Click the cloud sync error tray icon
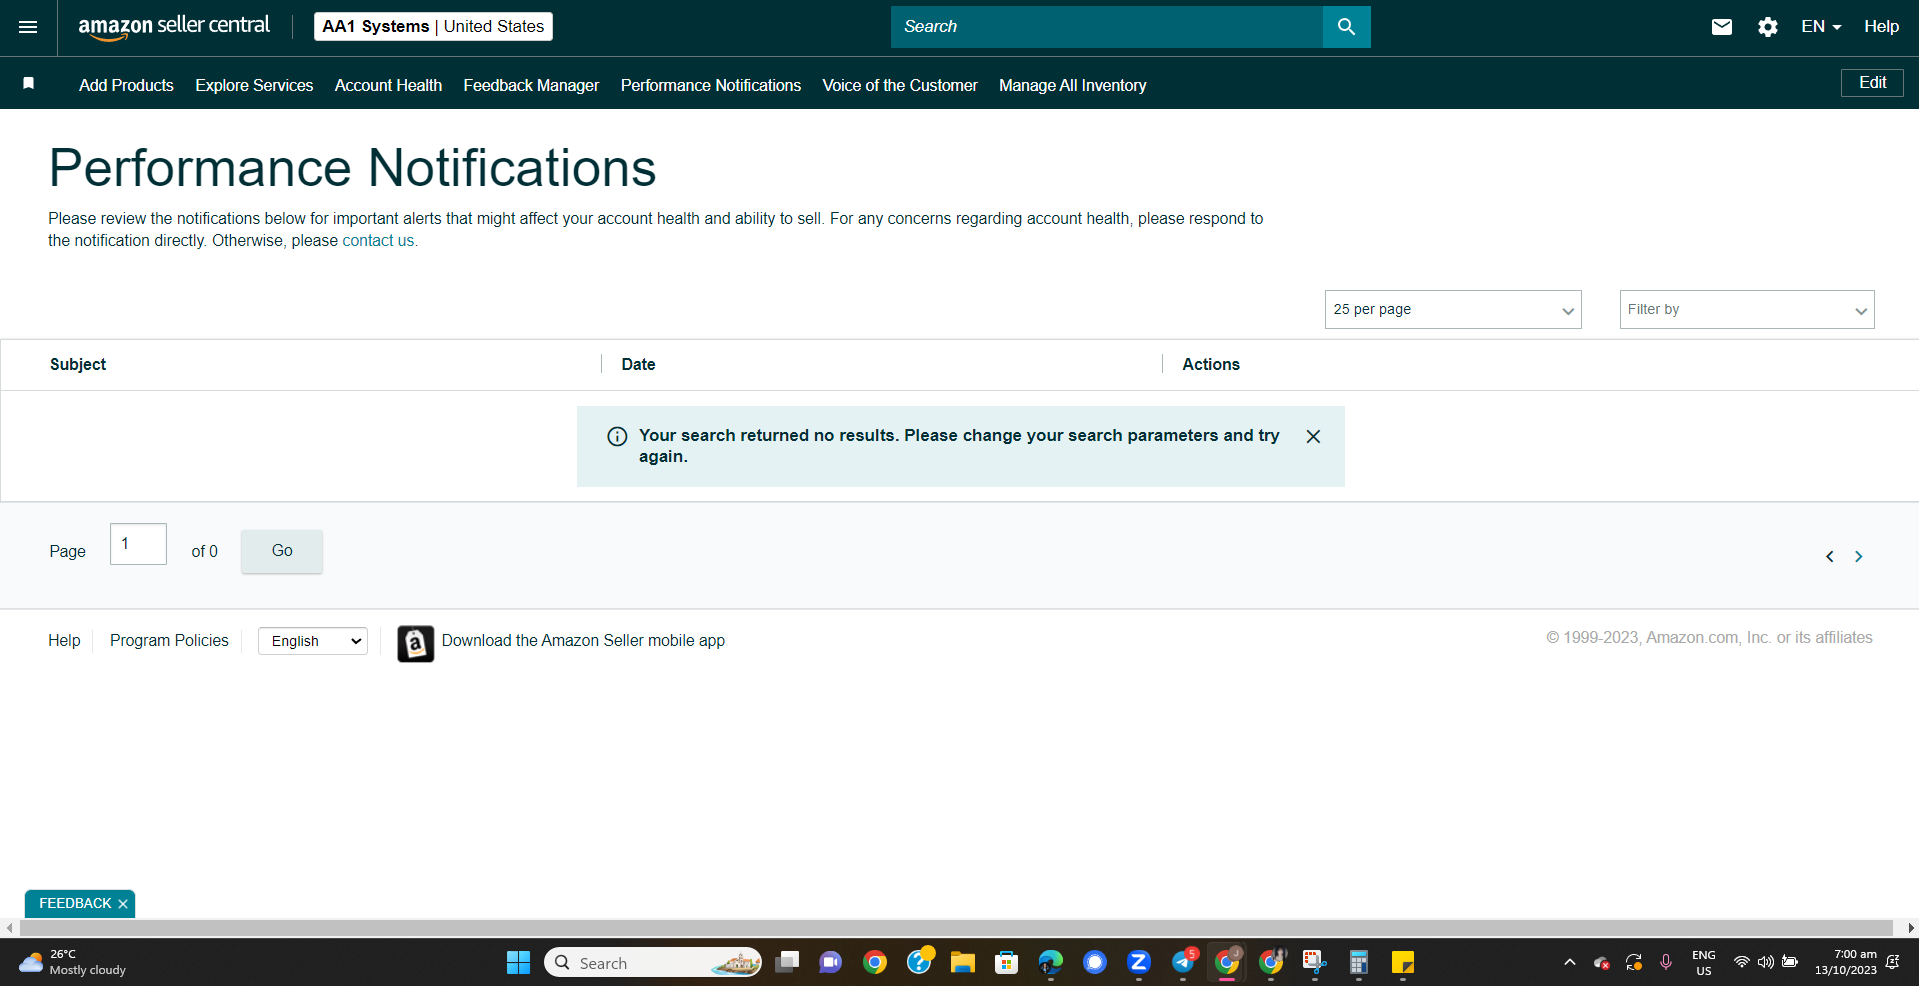Screen dimensions: 1919x986 pos(1601,962)
